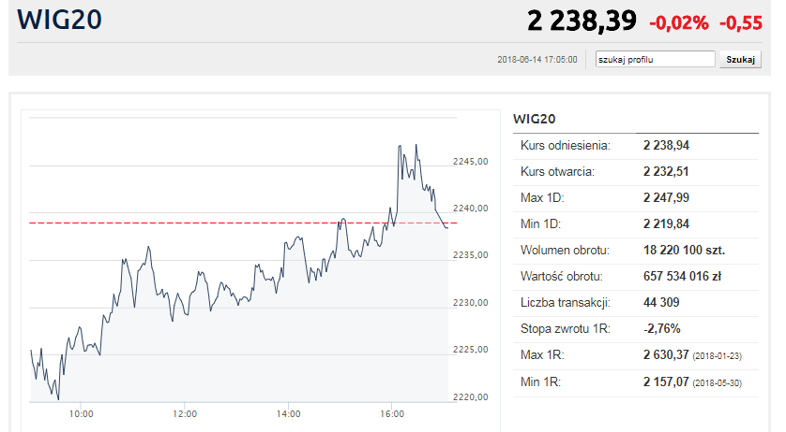Viewport: 786px width, 432px height.
Task: Click the date (2018-05-30) next to Min 1R
Action: click(717, 383)
